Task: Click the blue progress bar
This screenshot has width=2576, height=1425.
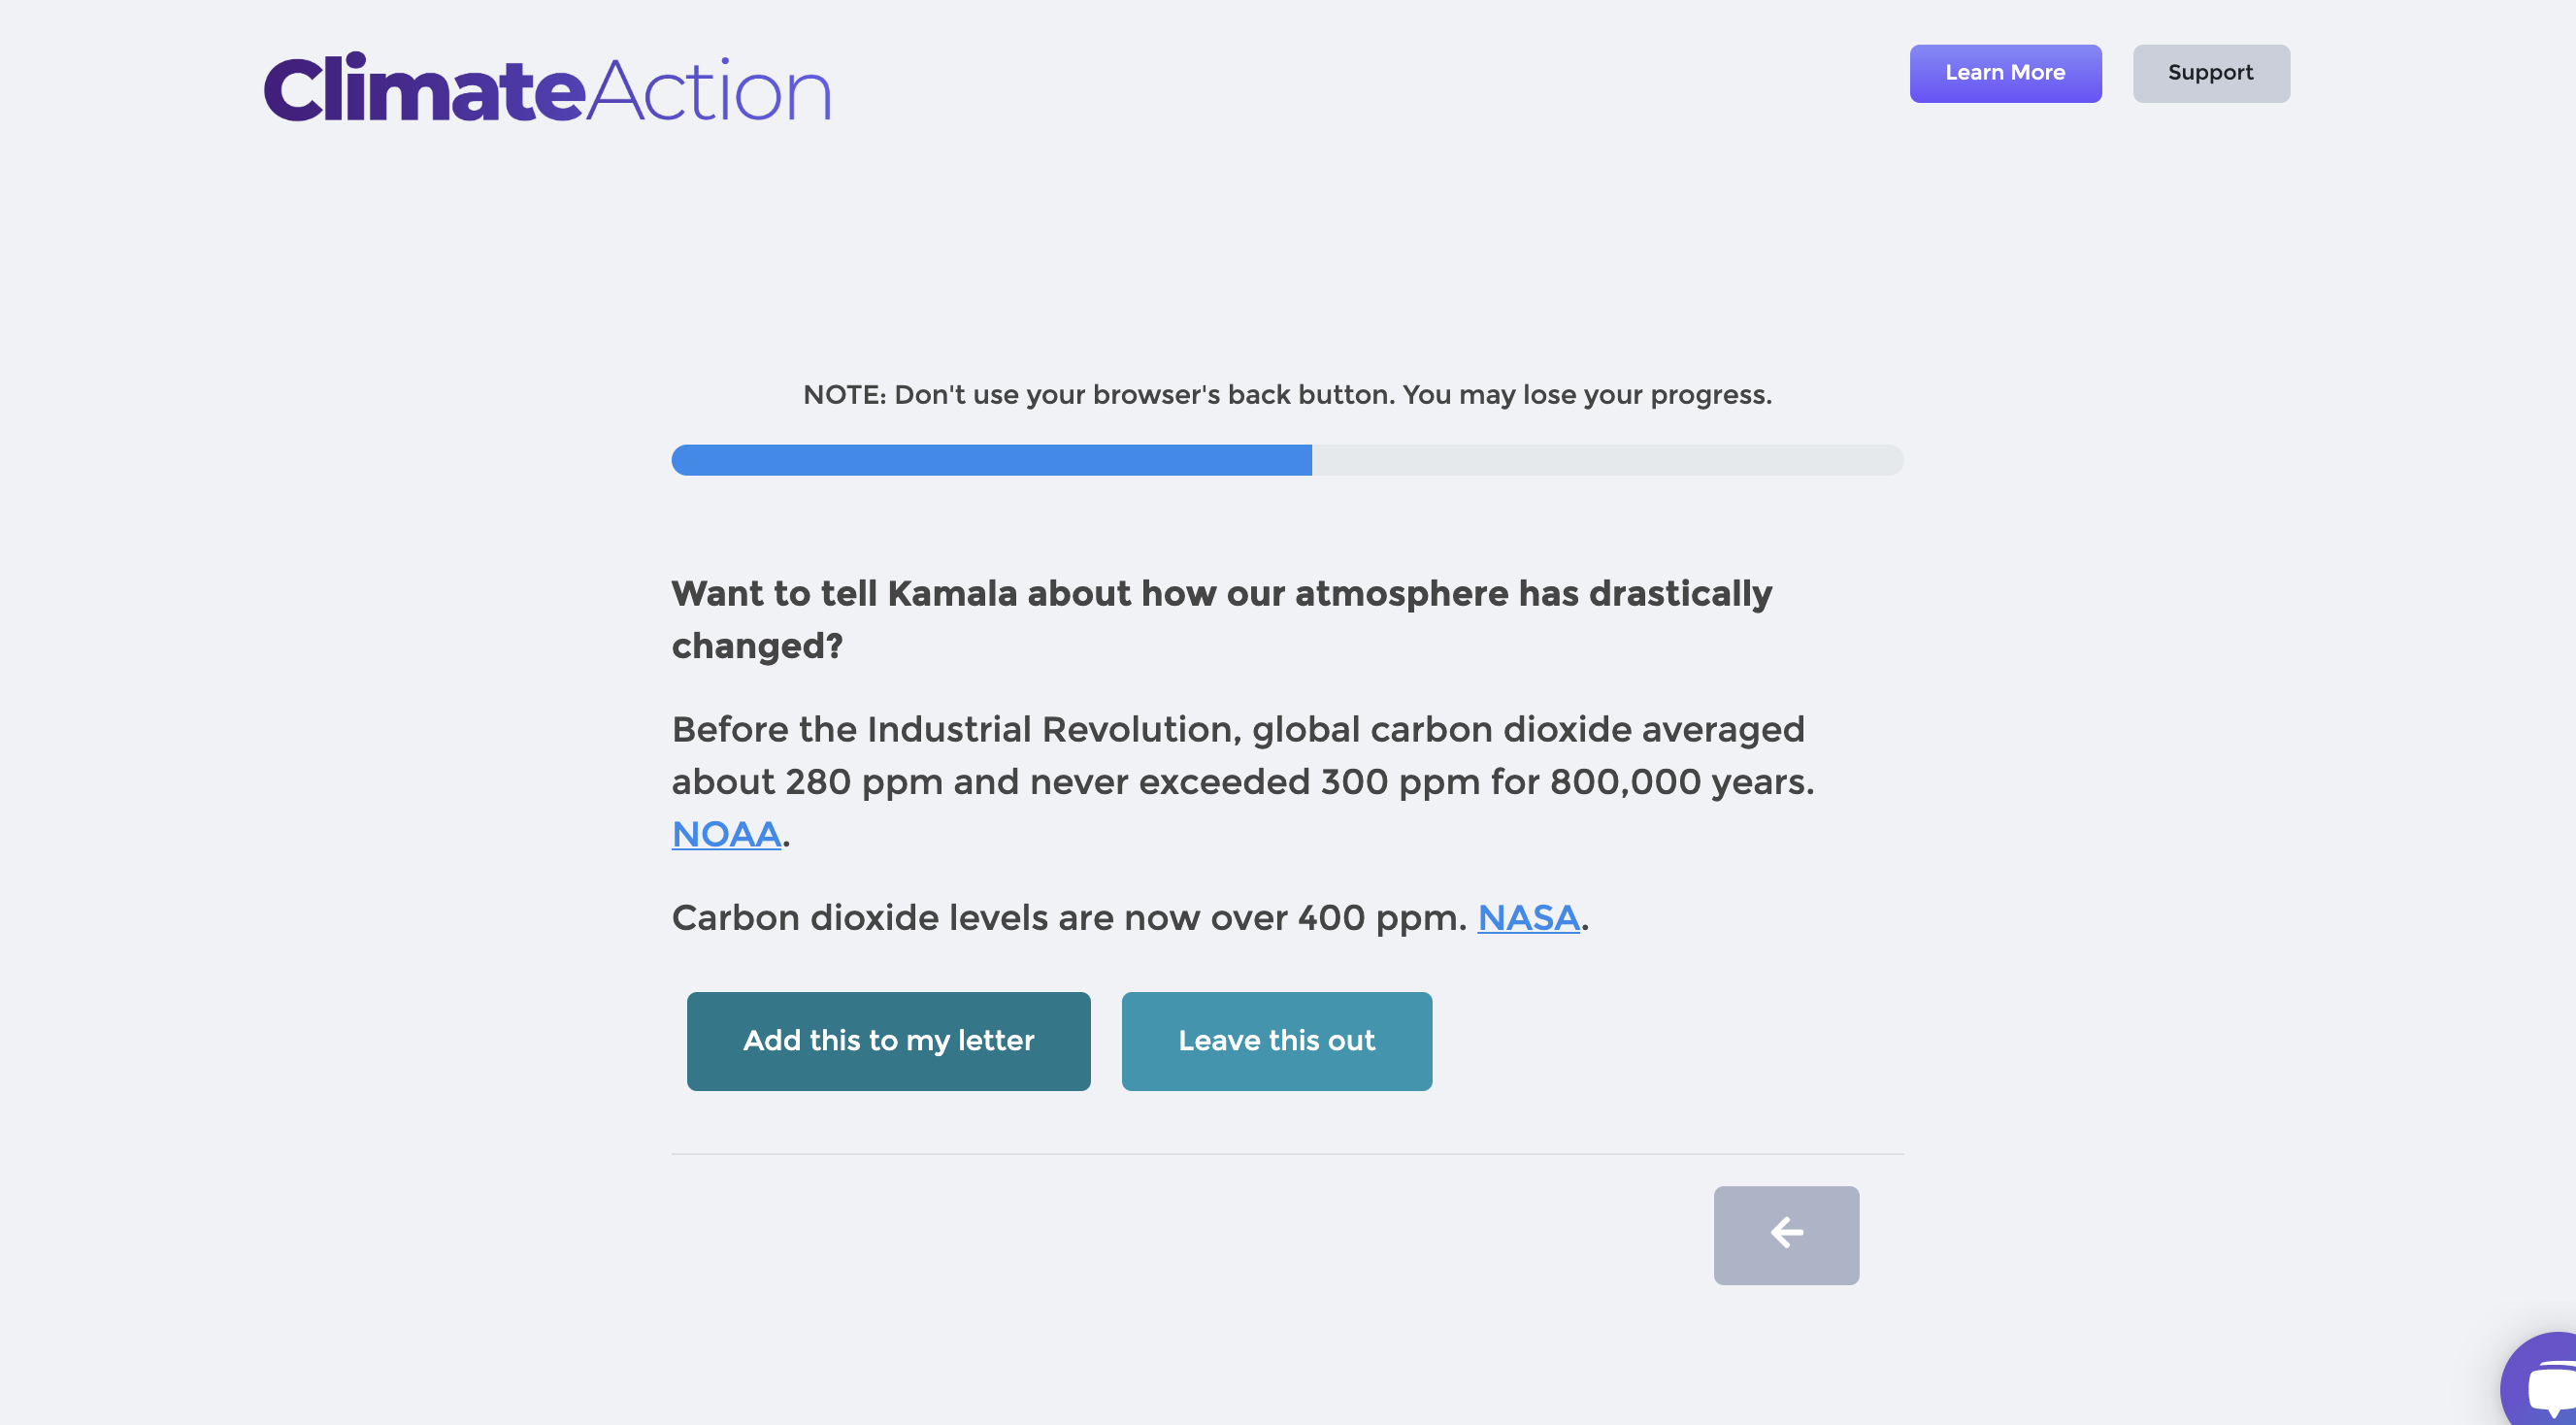Action: pyautogui.click(x=990, y=461)
